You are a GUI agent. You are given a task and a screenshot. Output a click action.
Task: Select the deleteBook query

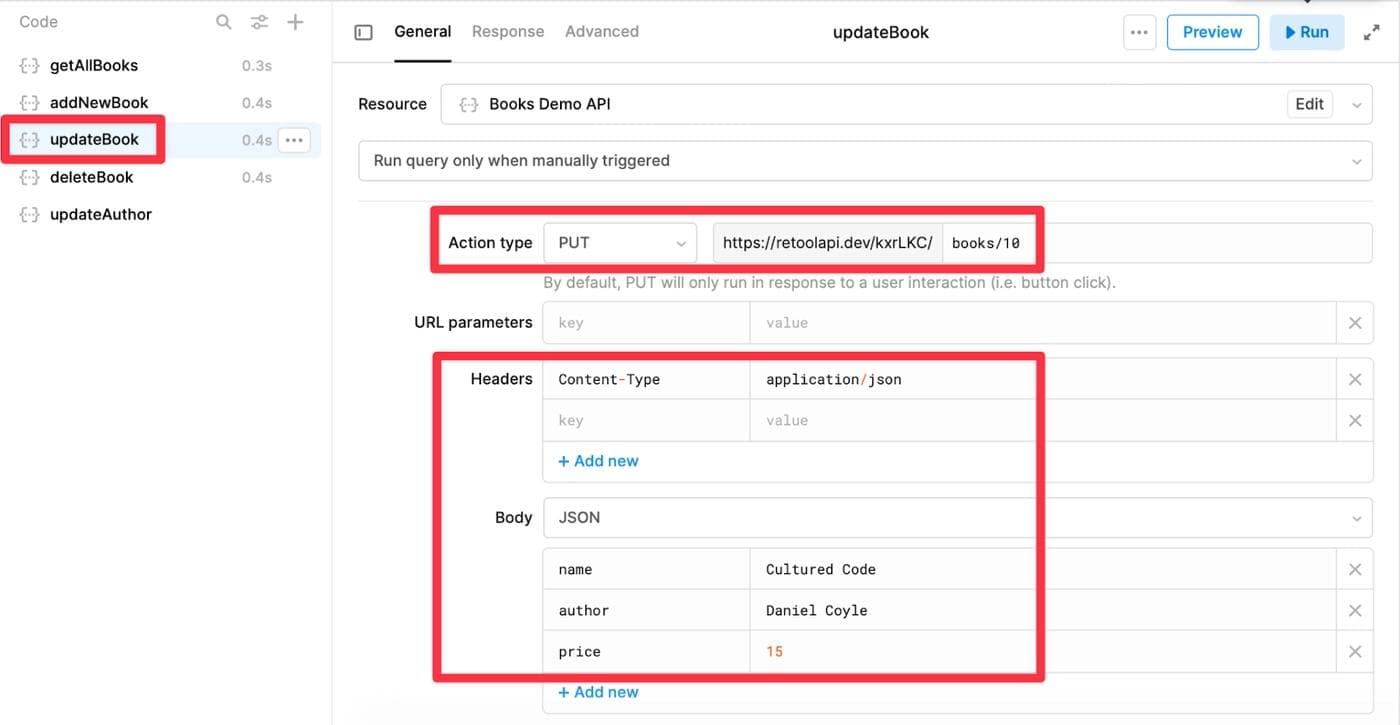click(x=91, y=177)
